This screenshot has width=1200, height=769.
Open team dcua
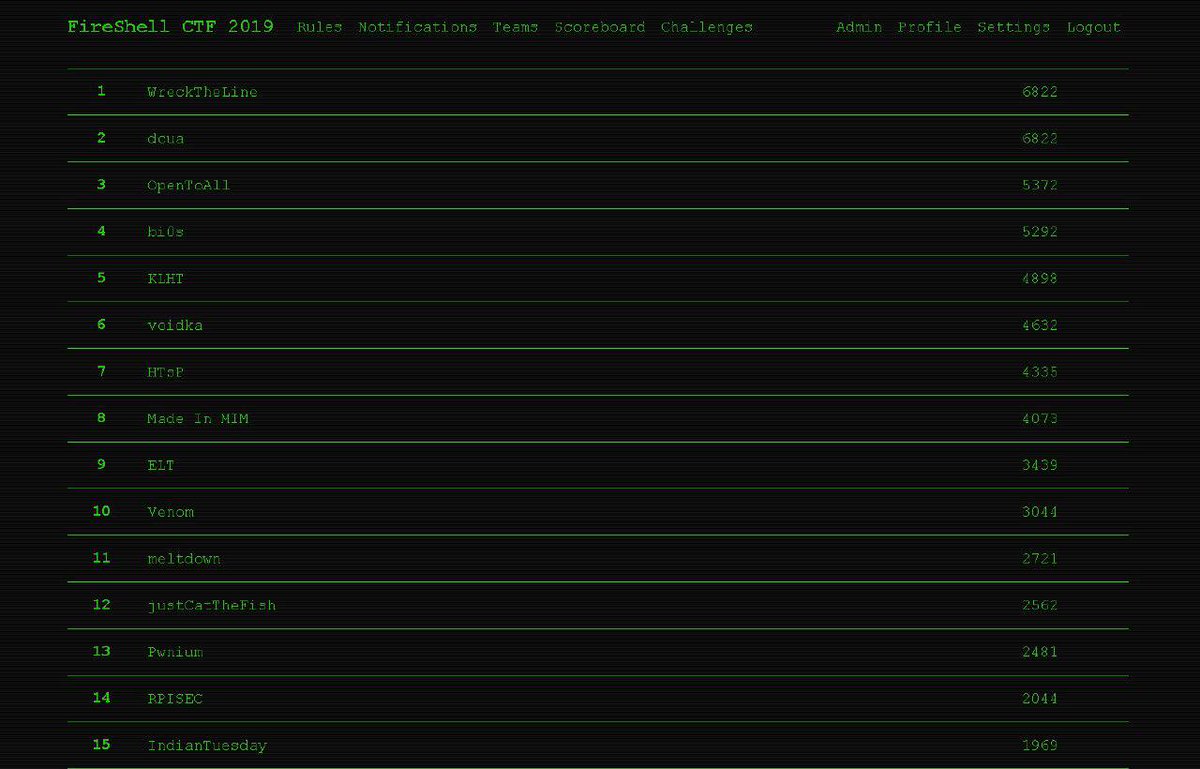pyautogui.click(x=166, y=139)
